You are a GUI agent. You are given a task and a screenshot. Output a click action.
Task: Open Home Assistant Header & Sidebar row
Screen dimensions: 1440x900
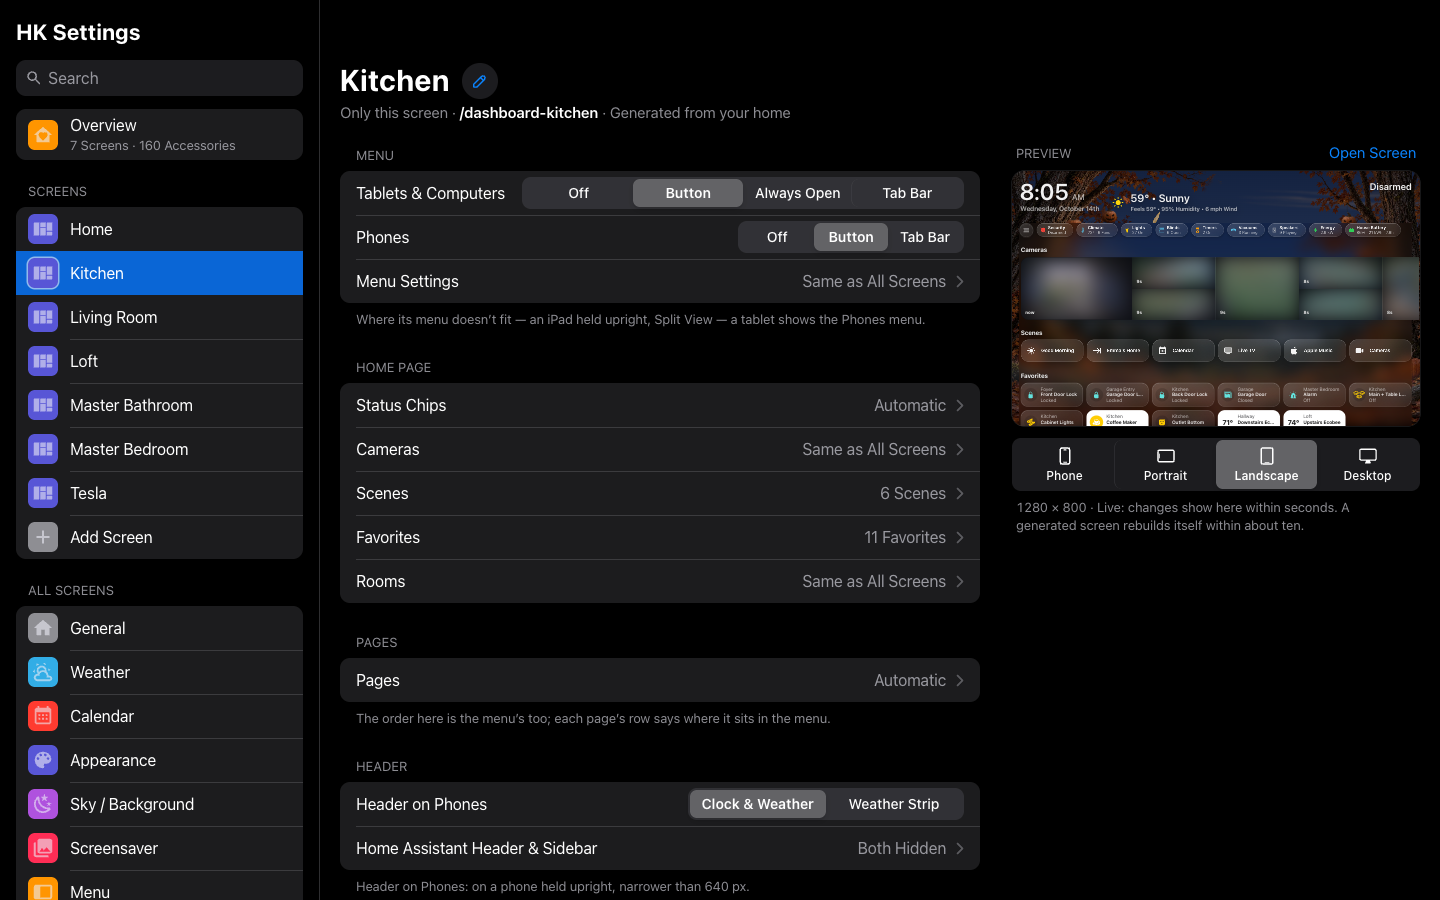pyautogui.click(x=660, y=848)
